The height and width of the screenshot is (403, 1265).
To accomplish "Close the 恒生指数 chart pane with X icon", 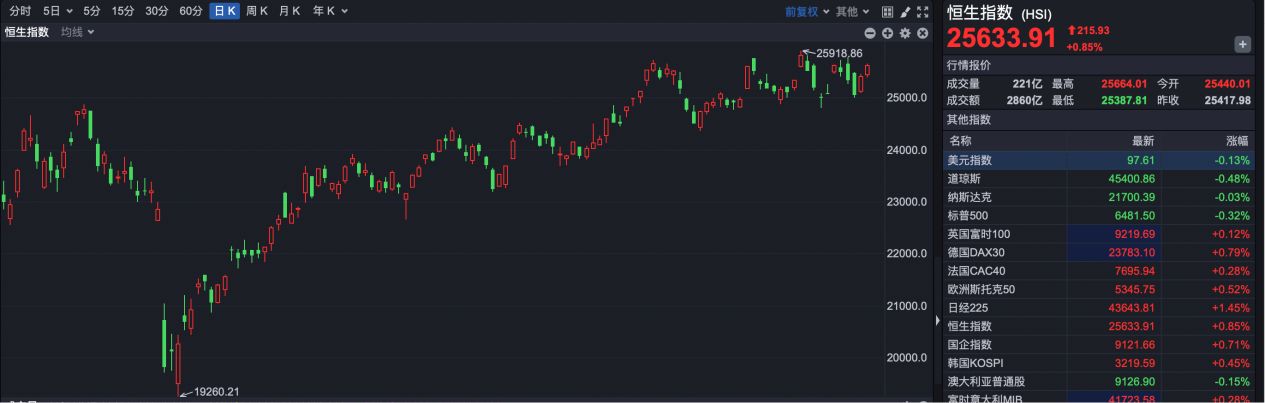I will pos(923,33).
